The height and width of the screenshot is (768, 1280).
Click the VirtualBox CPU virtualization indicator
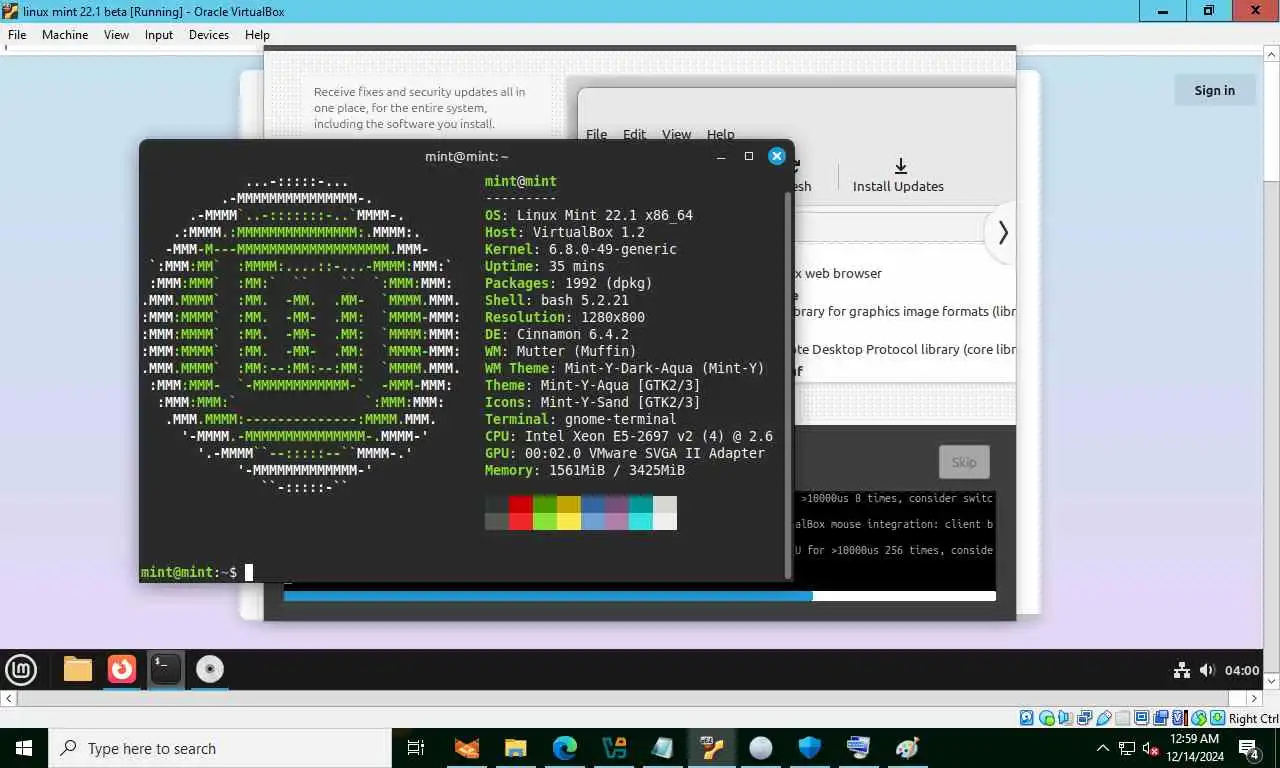[1180, 718]
